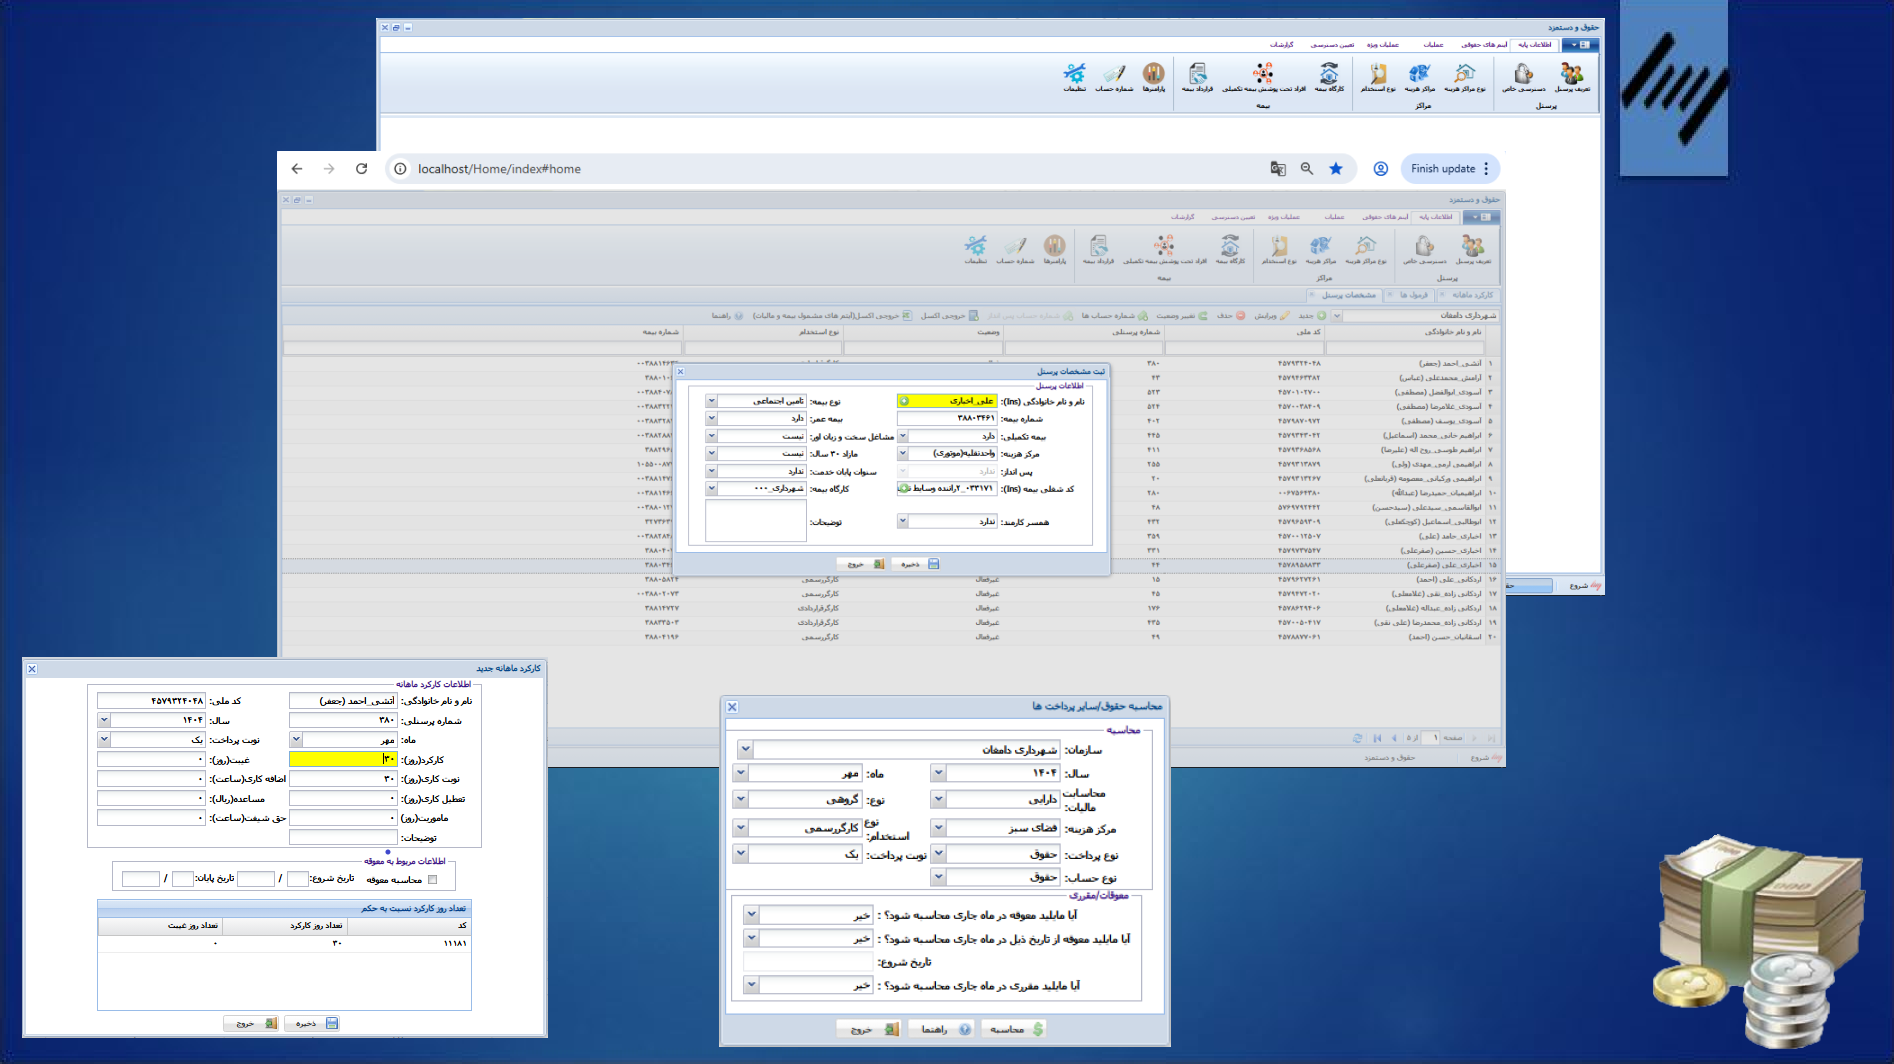Enable the محاسبه معوقه checkbox
The image size is (1894, 1064).
[433, 880]
